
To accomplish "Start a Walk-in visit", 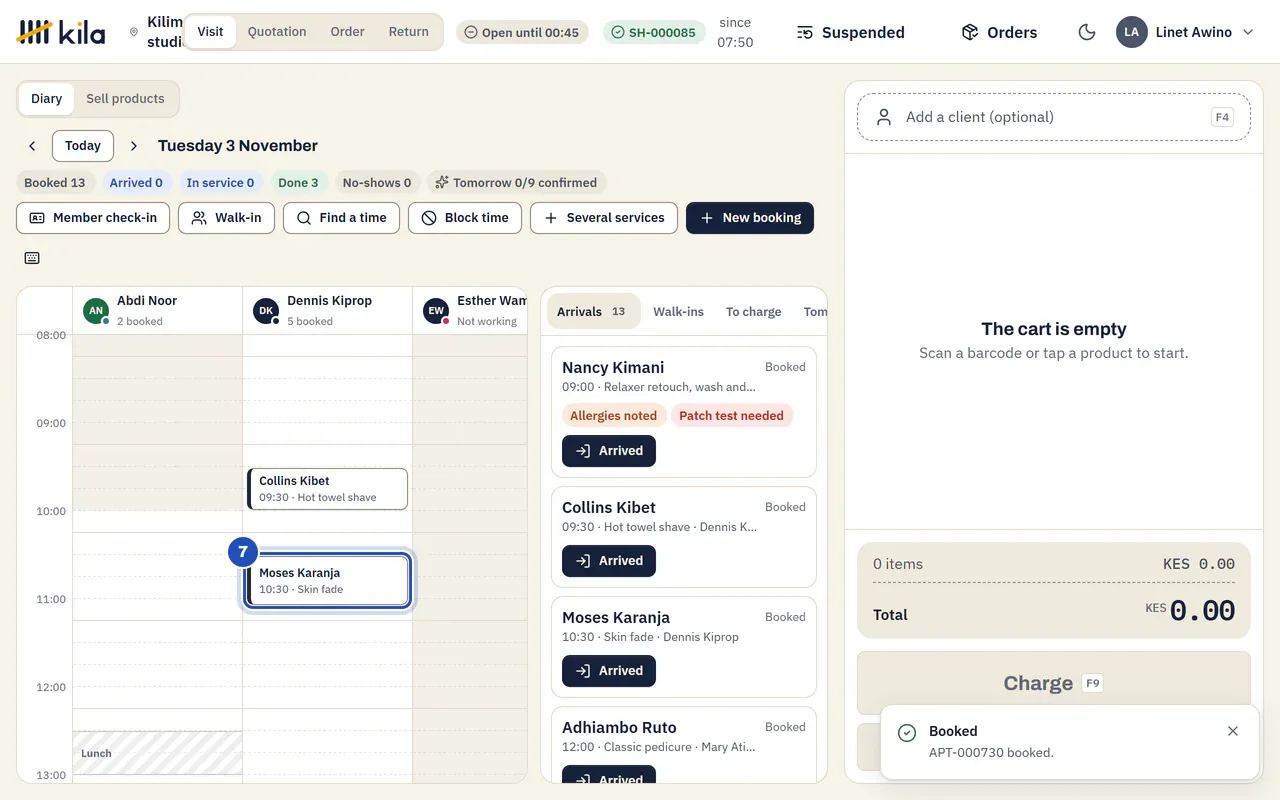I will tap(226, 218).
